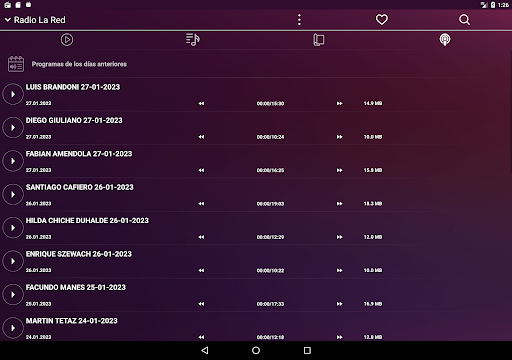512x360 pixels.
Task: Rewind the MARTIN TETAZ episode
Action: (201, 337)
